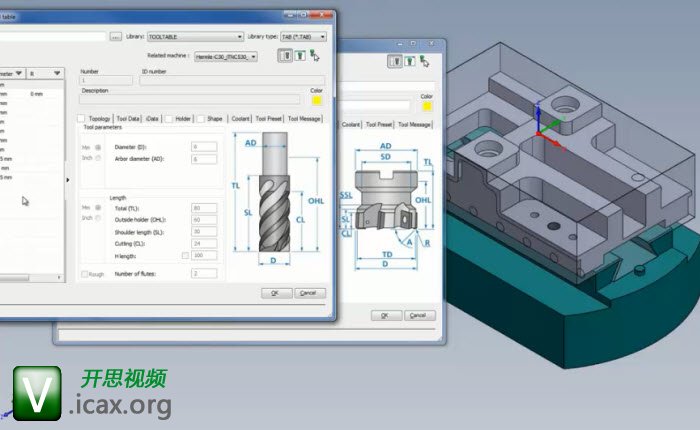Click OK in the back window

tap(386, 315)
